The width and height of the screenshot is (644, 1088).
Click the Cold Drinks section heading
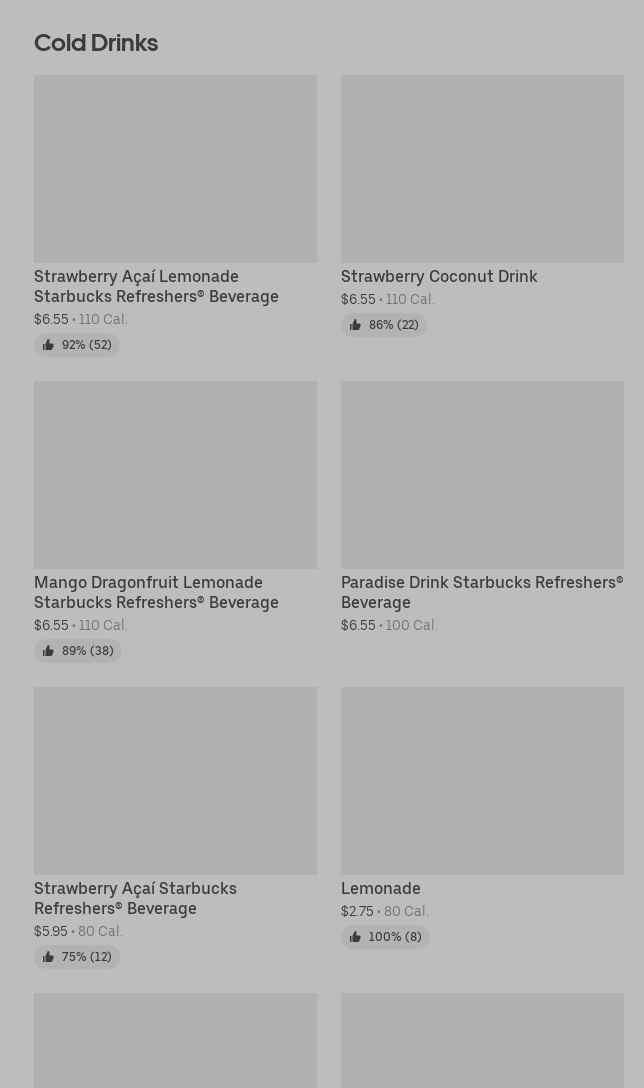[x=96, y=43]
